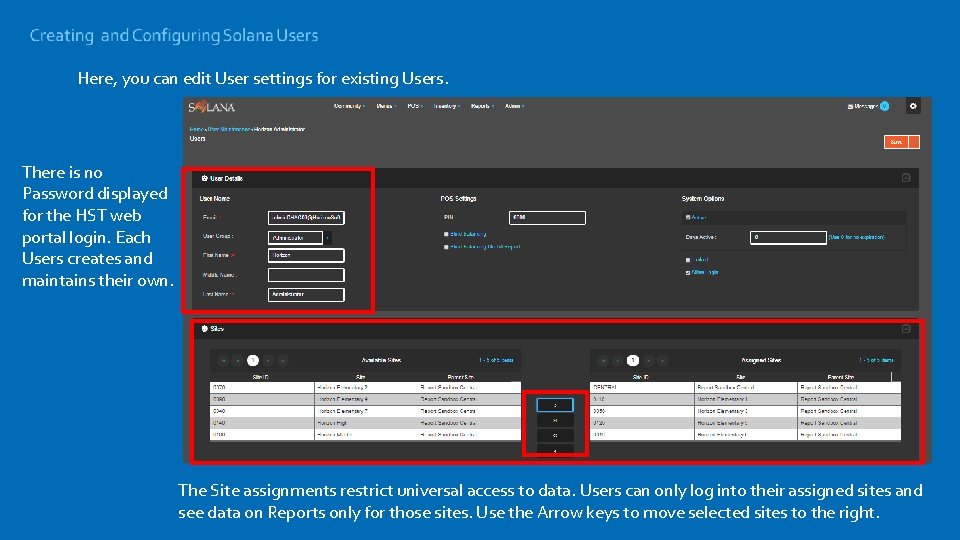The height and width of the screenshot is (540, 960).
Task: Open the Messages indicator
Action: tap(868, 106)
